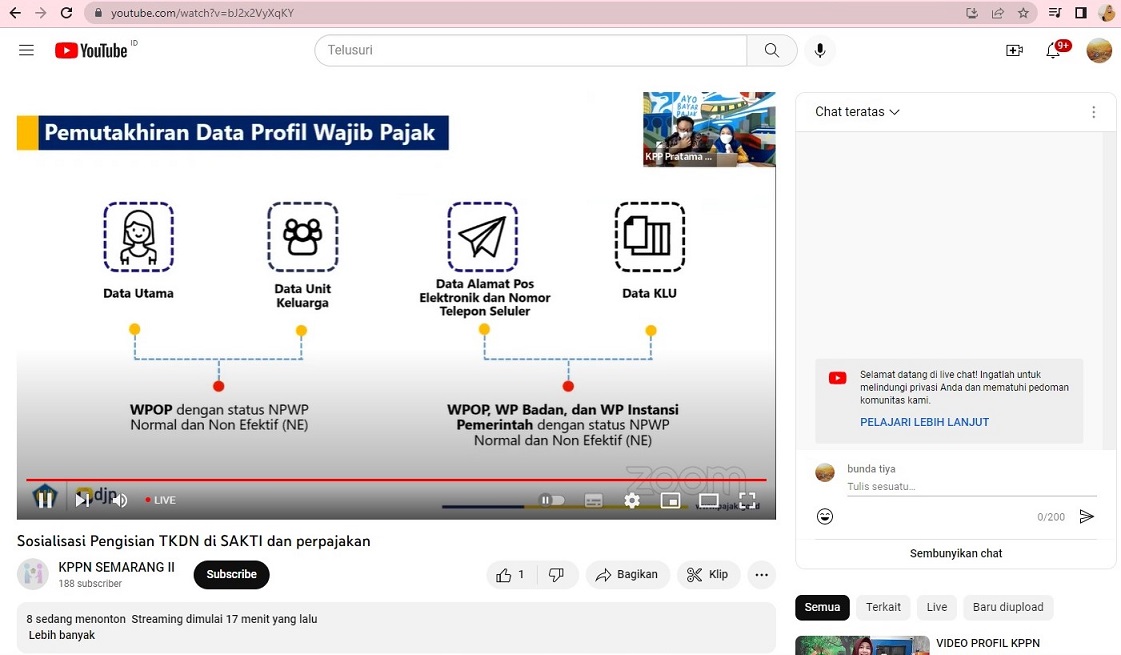Viewport: 1121px width, 655px height.
Task: Select the Terkait filter chip
Action: 883,607
